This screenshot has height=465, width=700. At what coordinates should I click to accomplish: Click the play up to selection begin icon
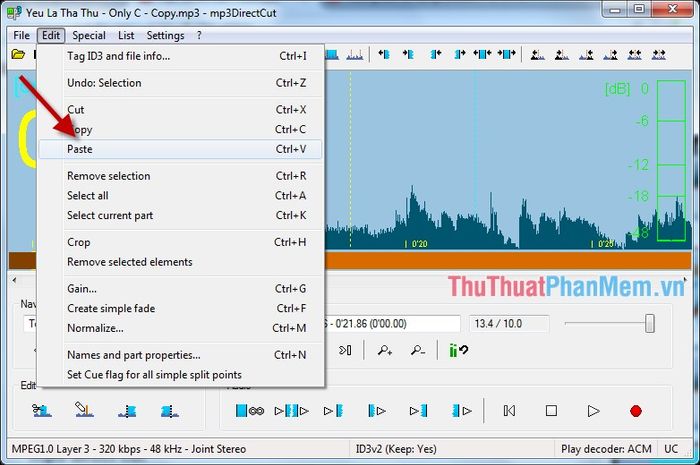(x=333, y=411)
